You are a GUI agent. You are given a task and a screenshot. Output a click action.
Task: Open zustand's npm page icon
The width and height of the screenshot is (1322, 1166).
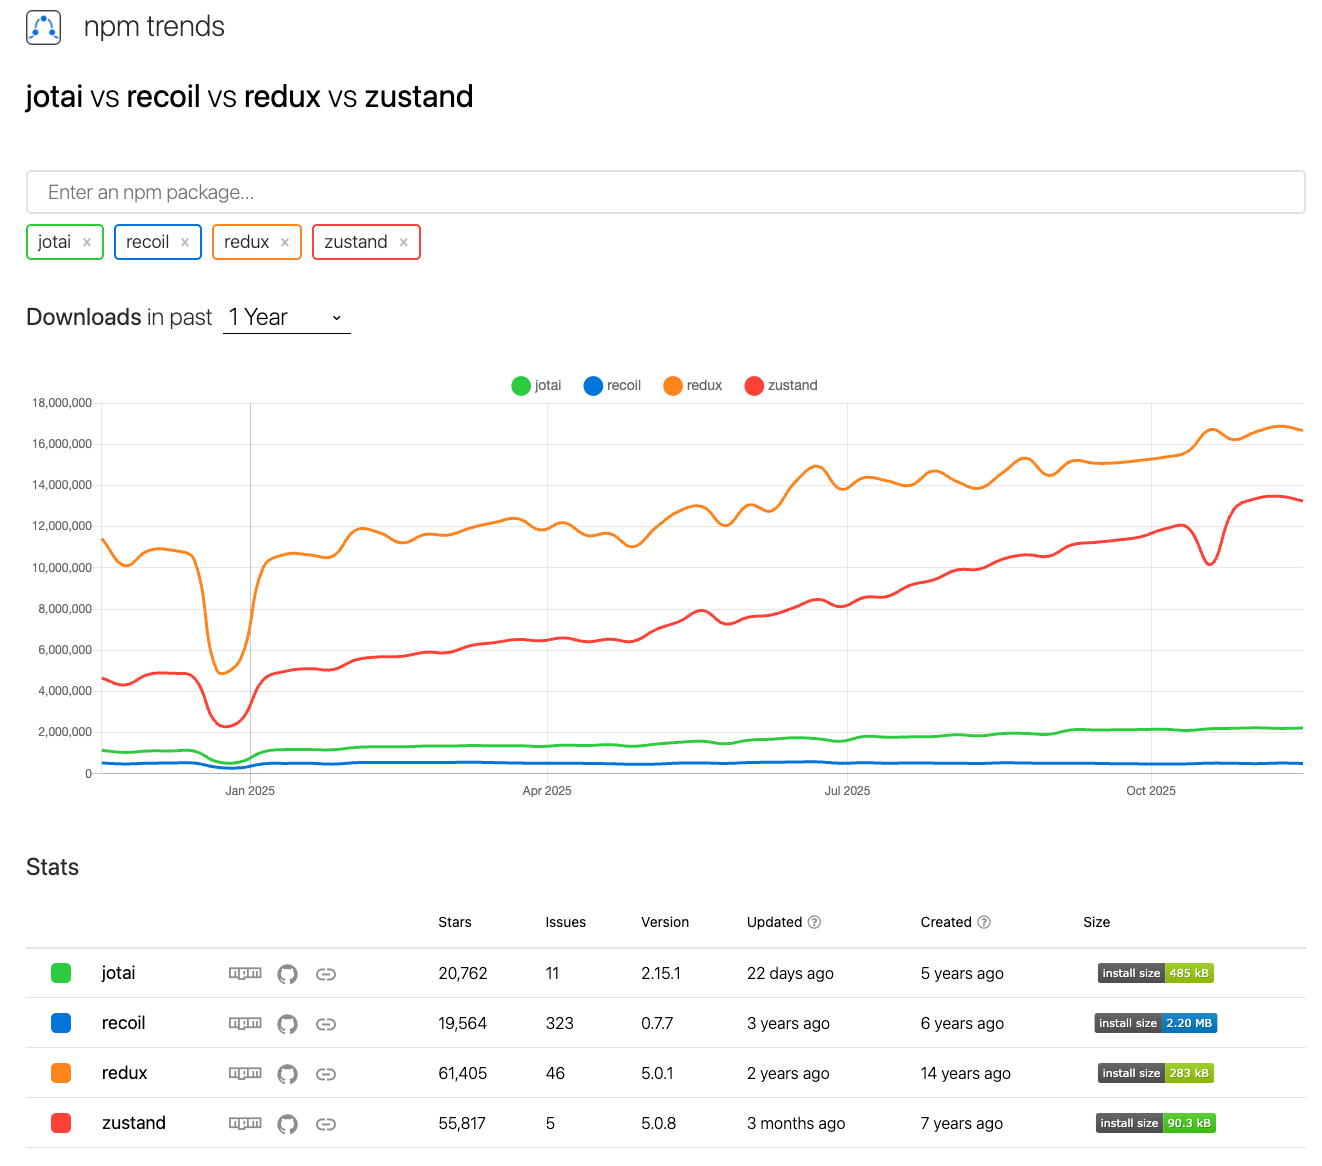pos(245,1123)
